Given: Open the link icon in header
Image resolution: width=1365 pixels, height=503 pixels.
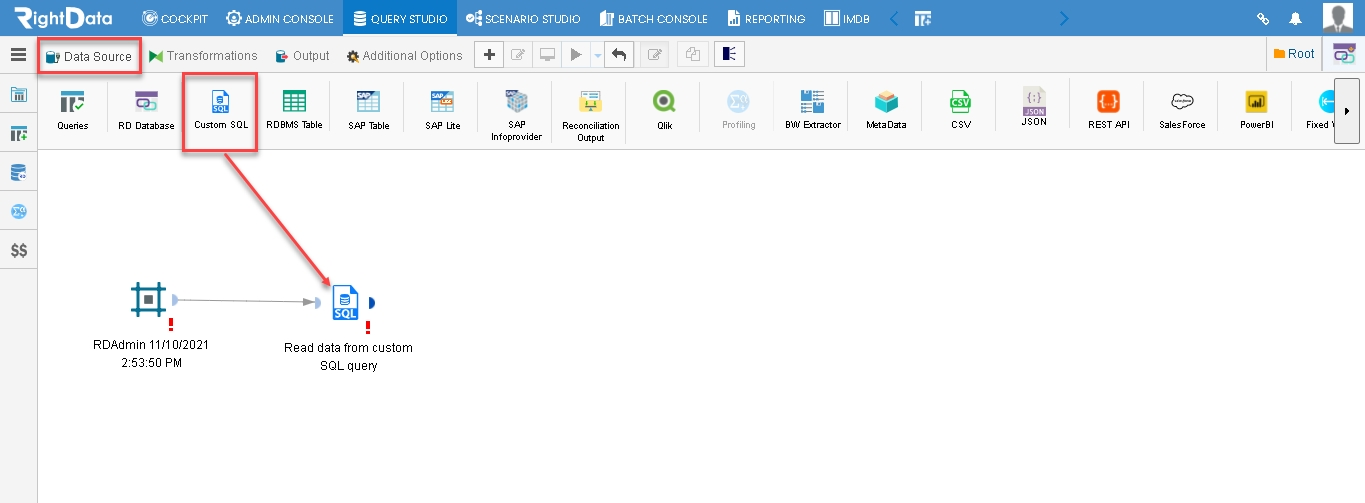Looking at the screenshot, I should 1263,18.
